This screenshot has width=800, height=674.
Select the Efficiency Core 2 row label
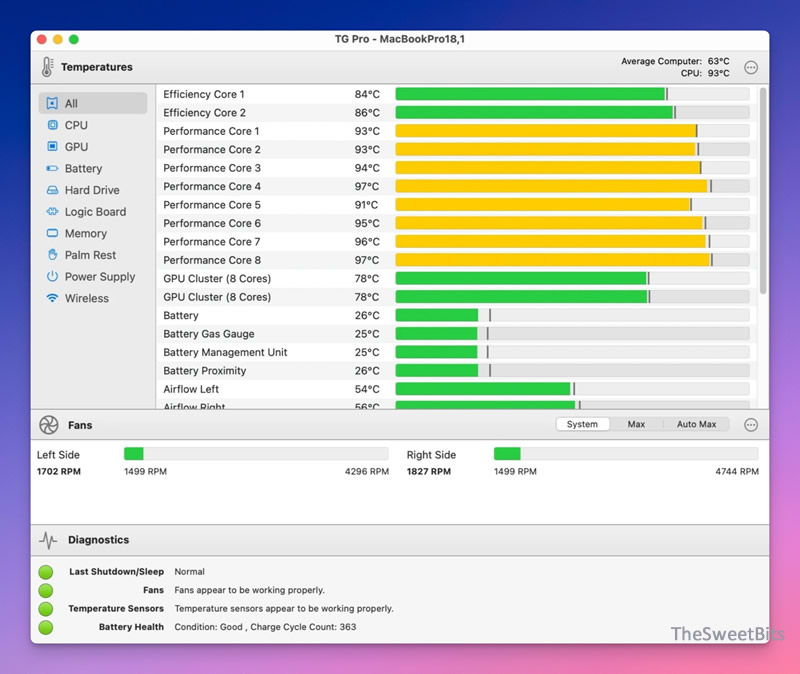click(204, 113)
